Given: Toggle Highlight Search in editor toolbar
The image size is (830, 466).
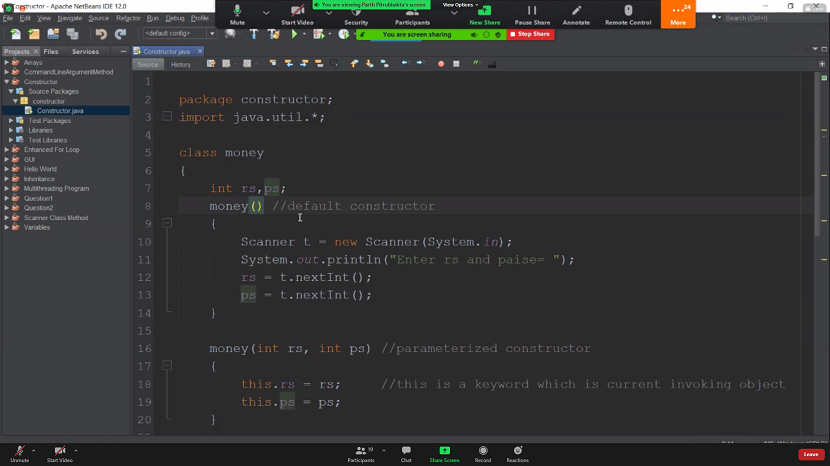Looking at the screenshot, I should pyautogui.click(x=319, y=64).
